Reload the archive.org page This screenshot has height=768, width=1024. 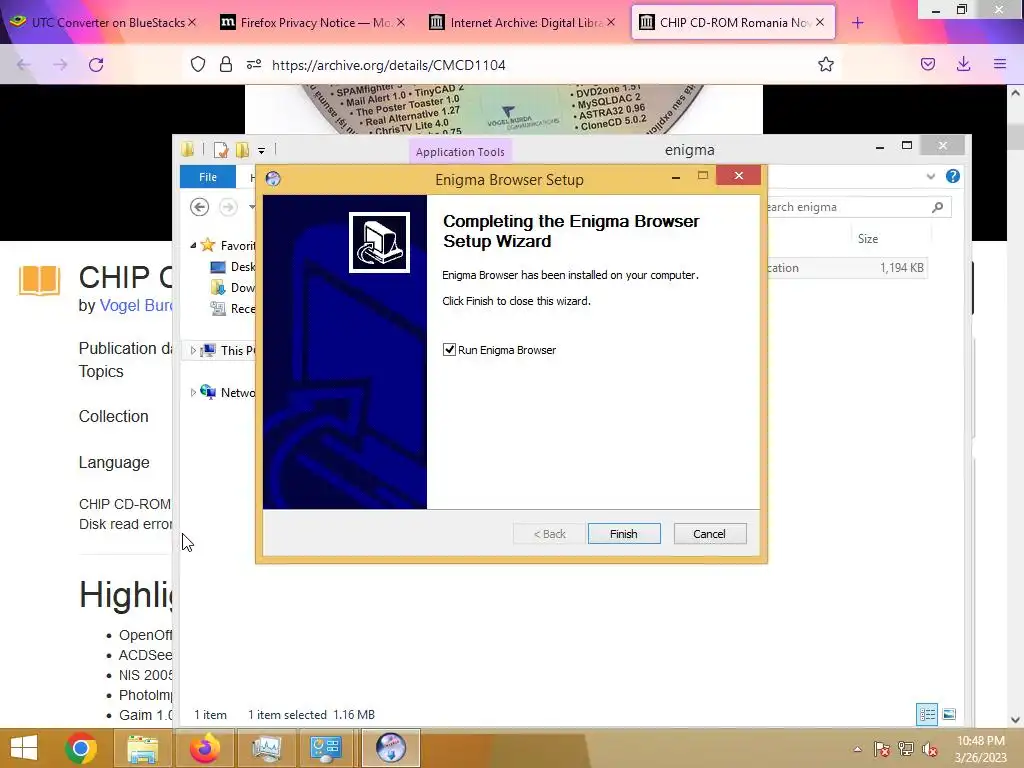tap(96, 65)
